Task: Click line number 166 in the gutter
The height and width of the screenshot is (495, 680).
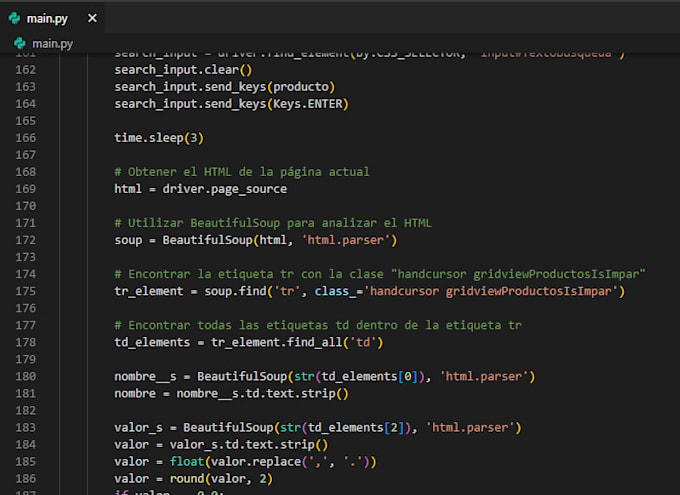Action: (x=26, y=138)
